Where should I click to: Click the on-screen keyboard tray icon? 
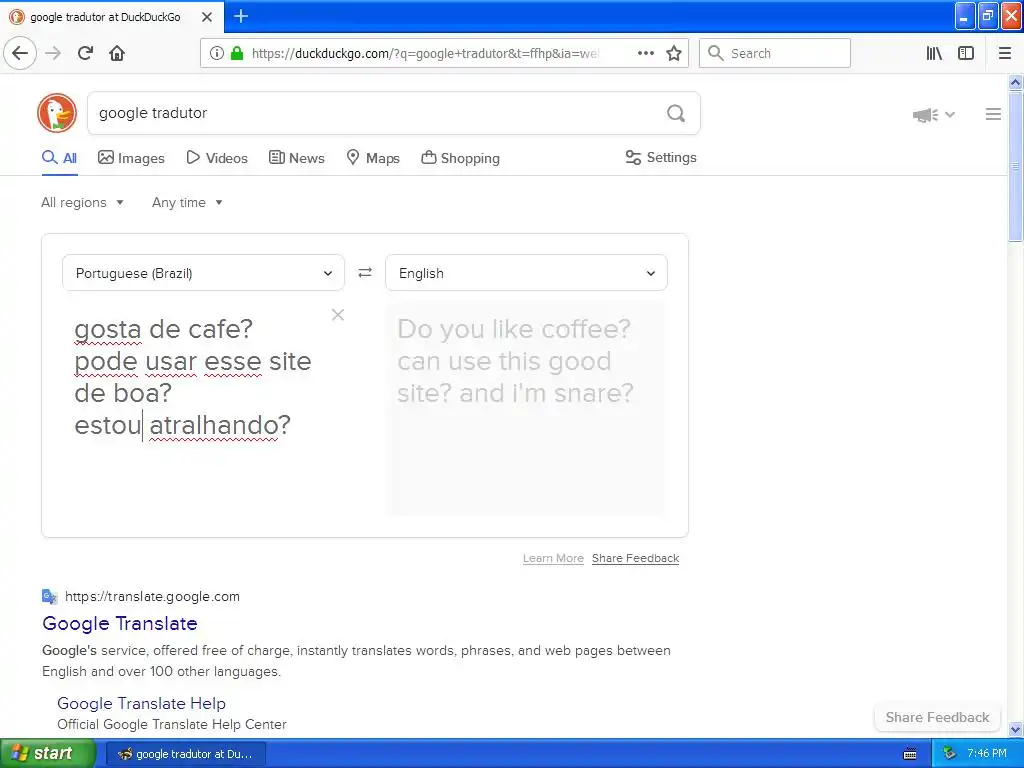910,754
